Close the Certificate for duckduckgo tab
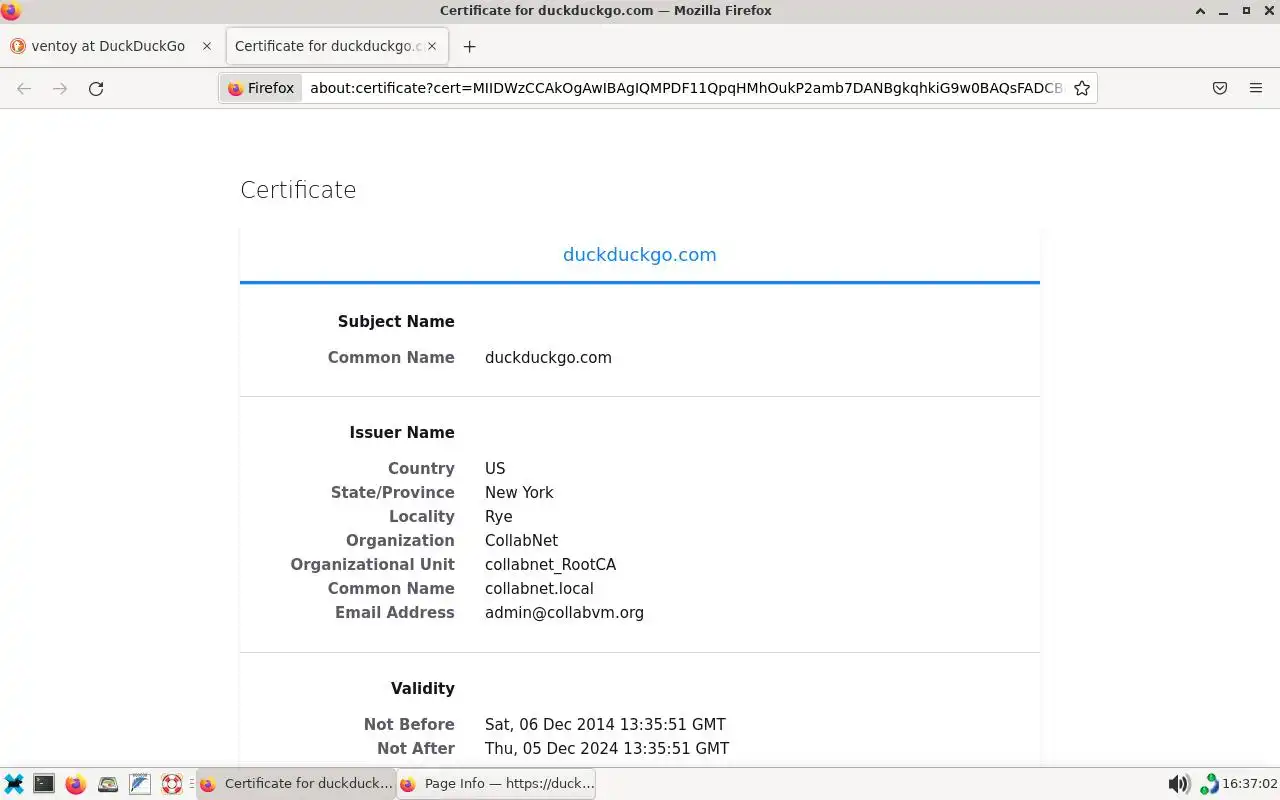Screen dimensions: 1280x800 pos(432,46)
